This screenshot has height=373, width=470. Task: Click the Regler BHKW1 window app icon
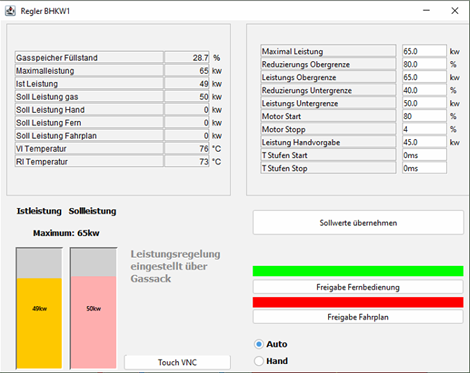coord(10,11)
